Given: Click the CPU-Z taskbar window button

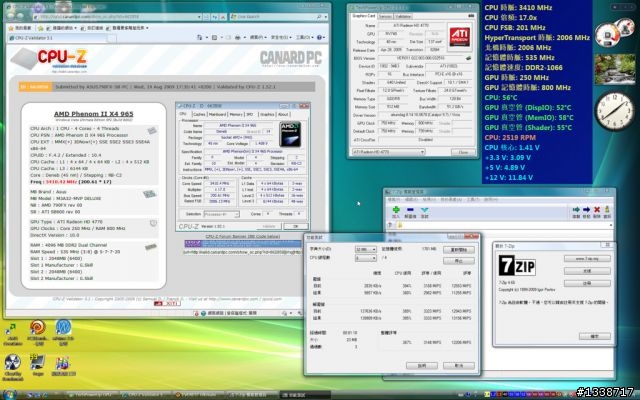Looking at the screenshot, I should (146, 395).
